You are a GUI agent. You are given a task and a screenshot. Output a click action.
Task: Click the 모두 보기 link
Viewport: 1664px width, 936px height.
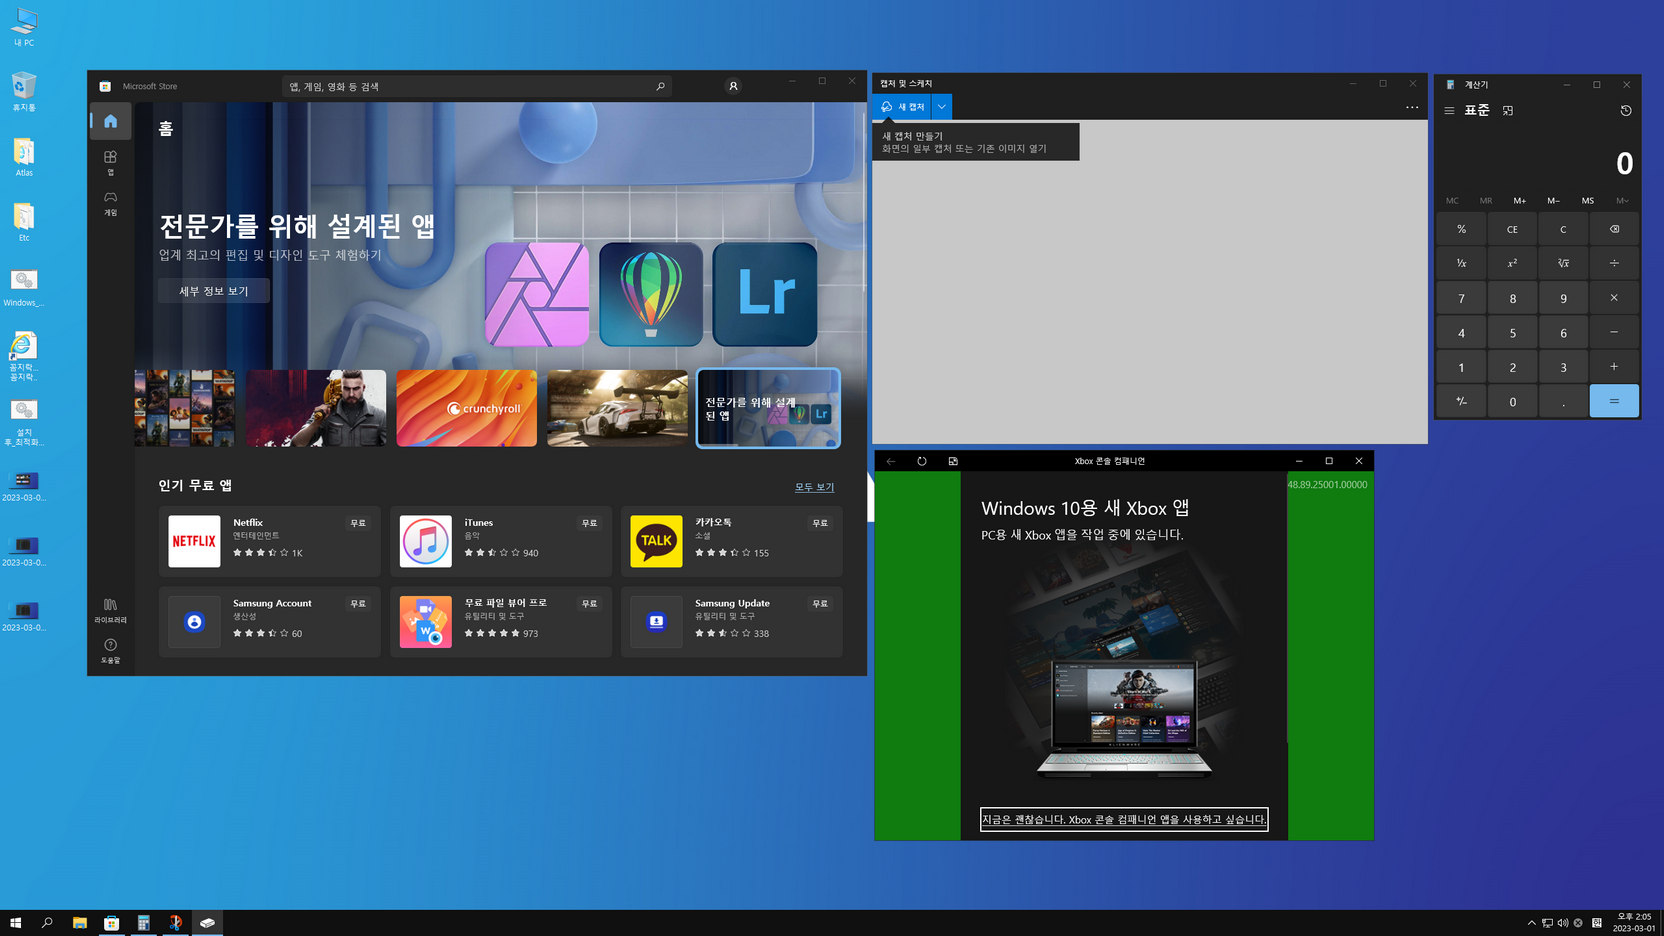[814, 487]
